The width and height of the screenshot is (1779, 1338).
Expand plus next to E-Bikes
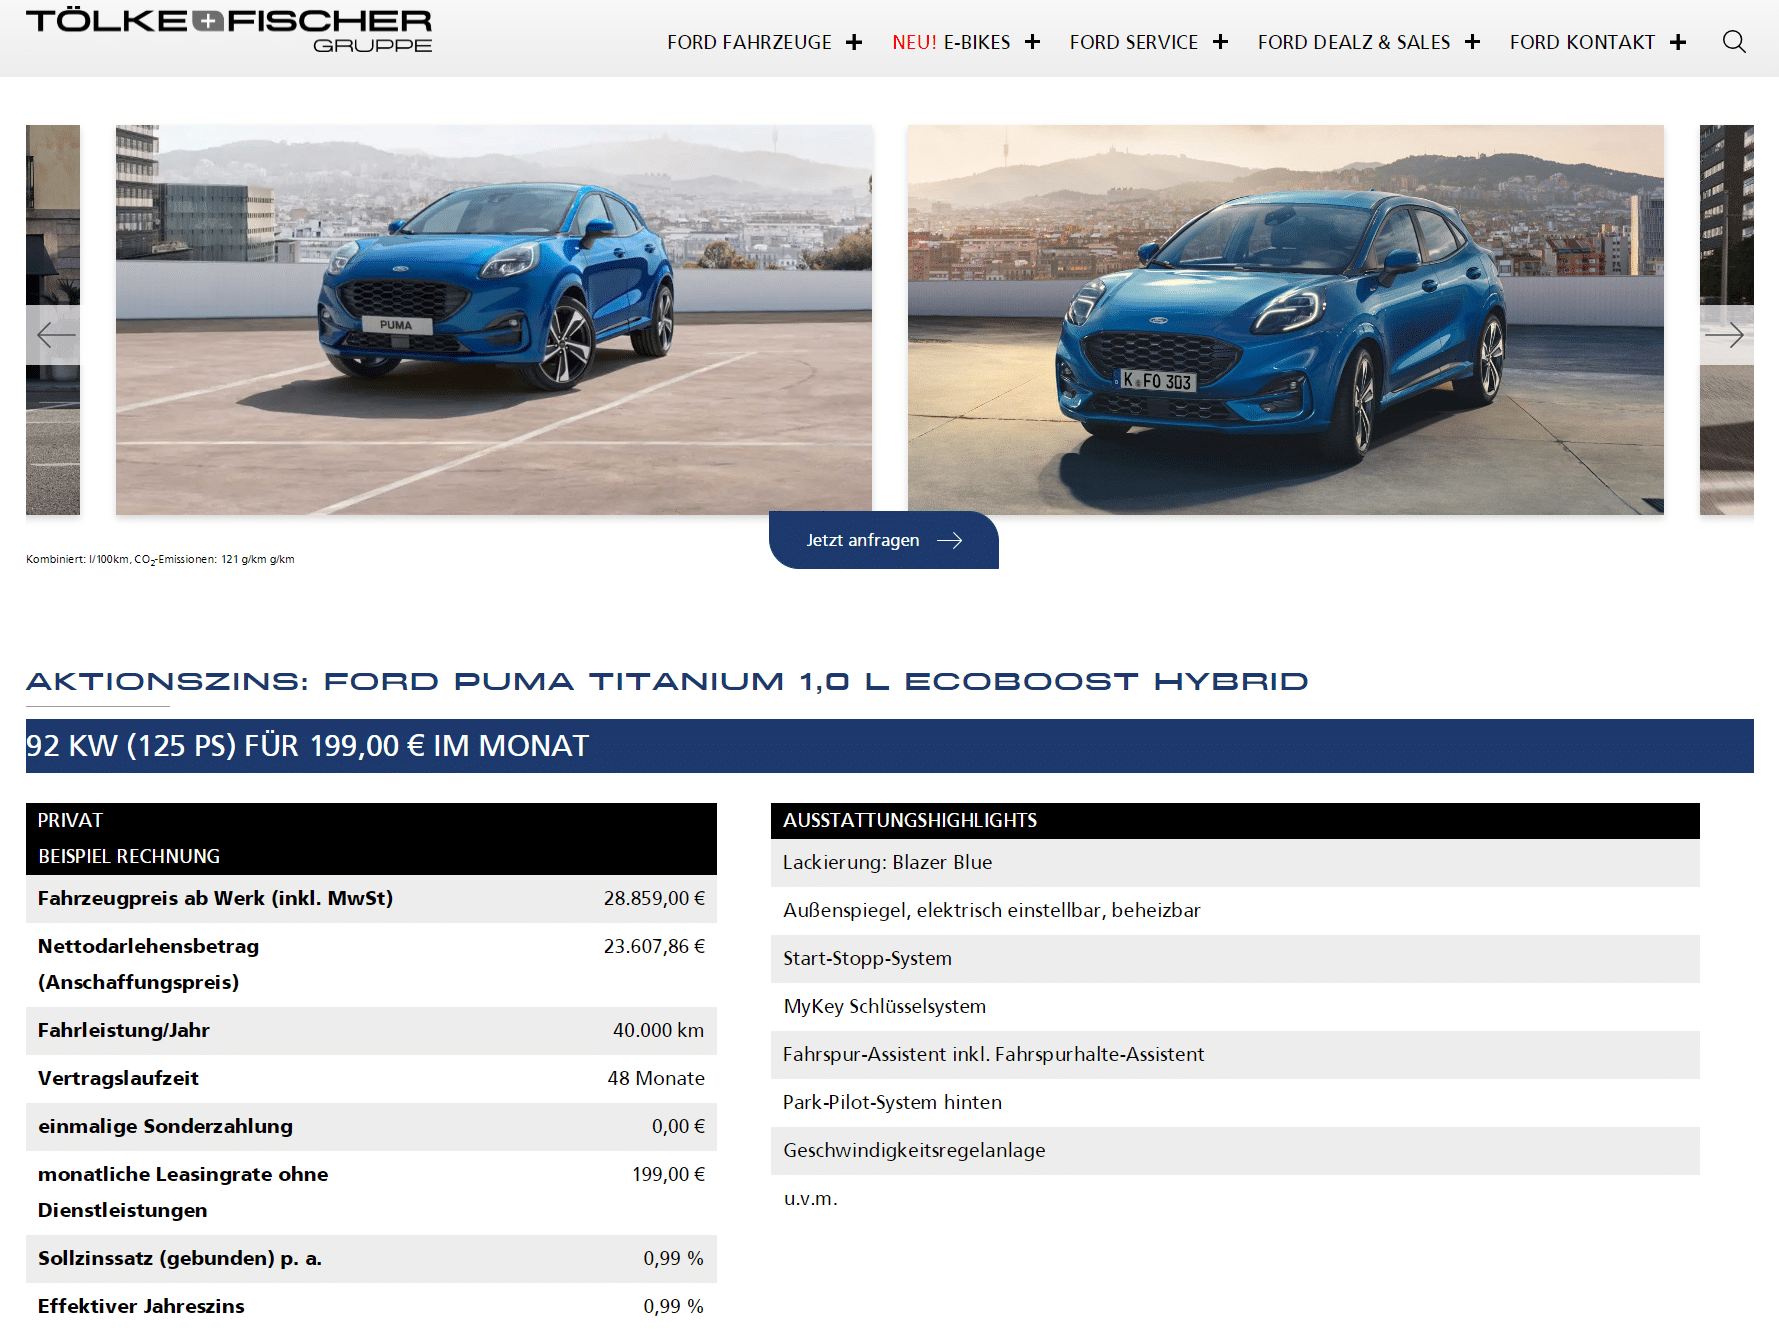(1033, 42)
